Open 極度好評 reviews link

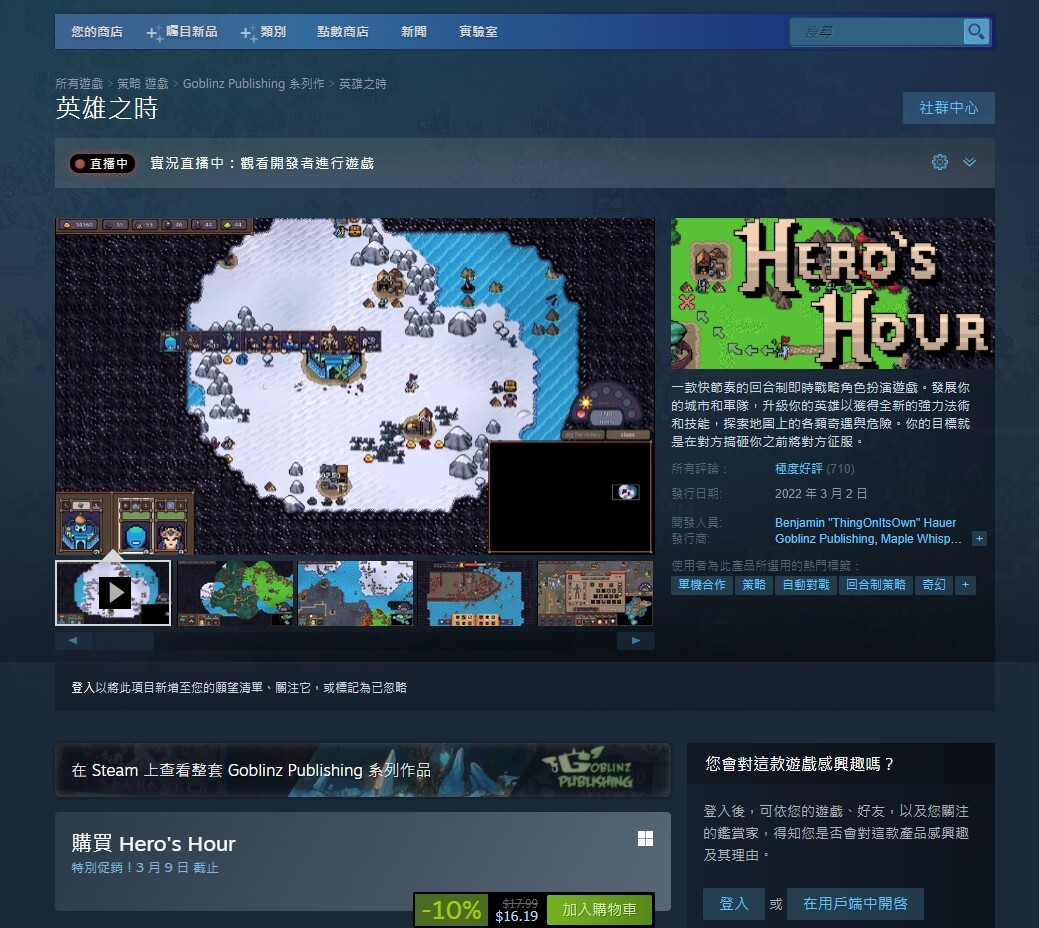[x=798, y=469]
